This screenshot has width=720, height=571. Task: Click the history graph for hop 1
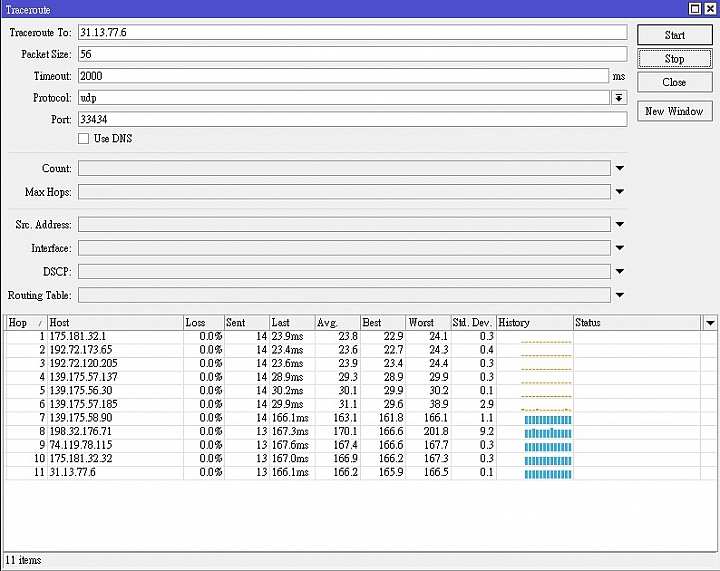point(546,342)
